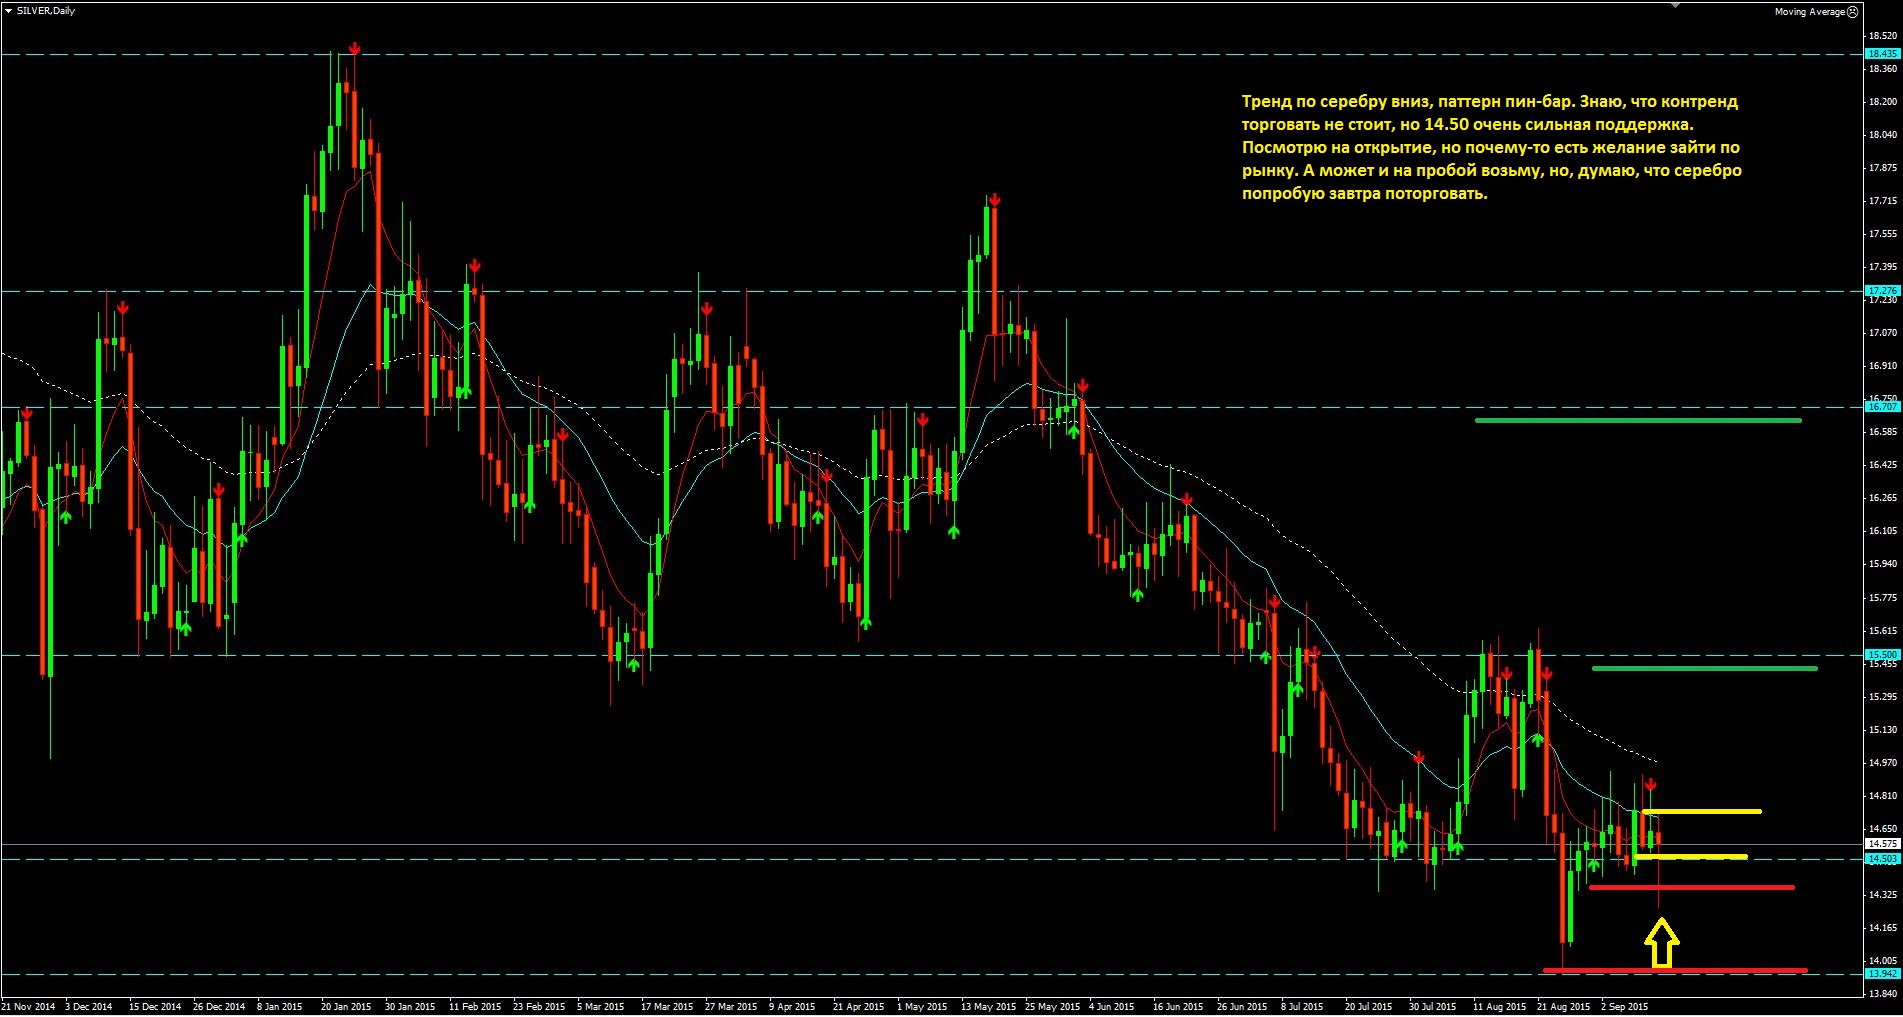Click the 18.520 price scale value
This screenshot has width=1903, height=1017.
(x=1882, y=36)
